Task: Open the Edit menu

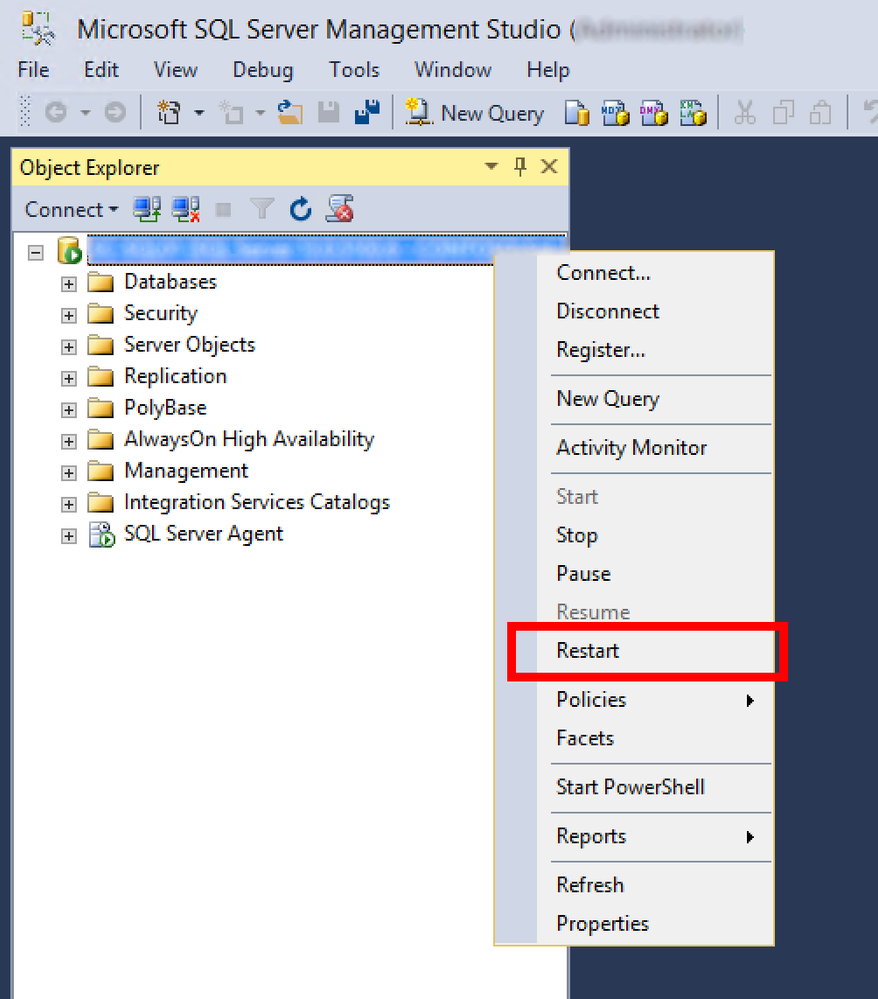Action: 101,69
